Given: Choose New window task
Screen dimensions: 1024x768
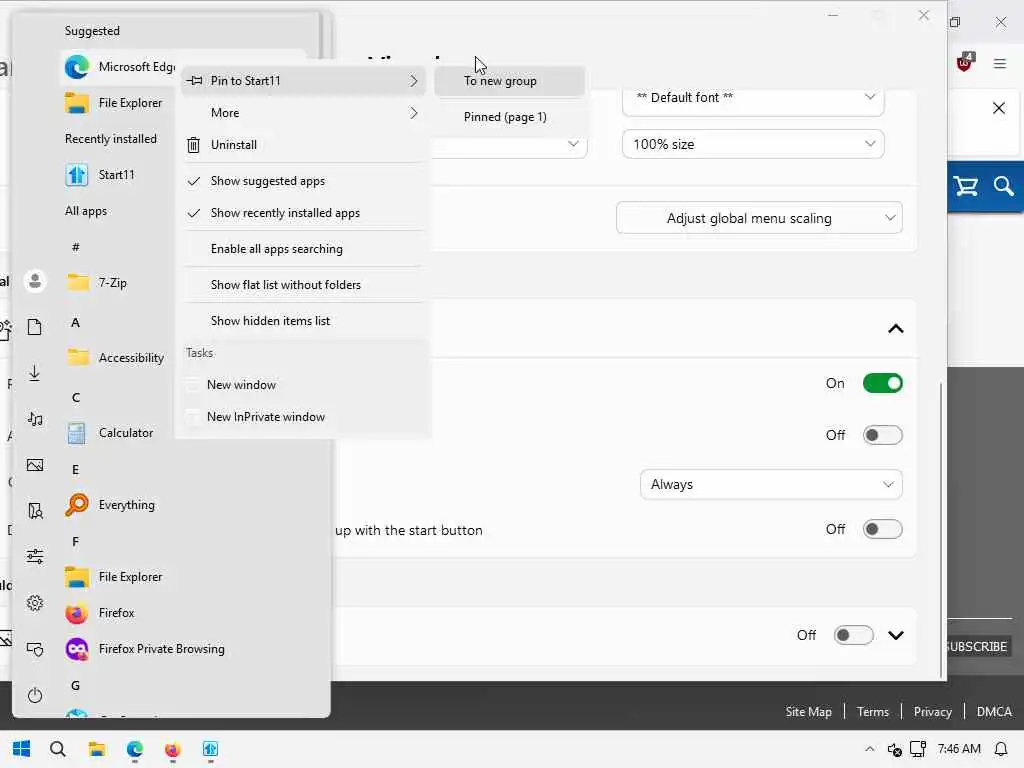Looking at the screenshot, I should (304, 385).
